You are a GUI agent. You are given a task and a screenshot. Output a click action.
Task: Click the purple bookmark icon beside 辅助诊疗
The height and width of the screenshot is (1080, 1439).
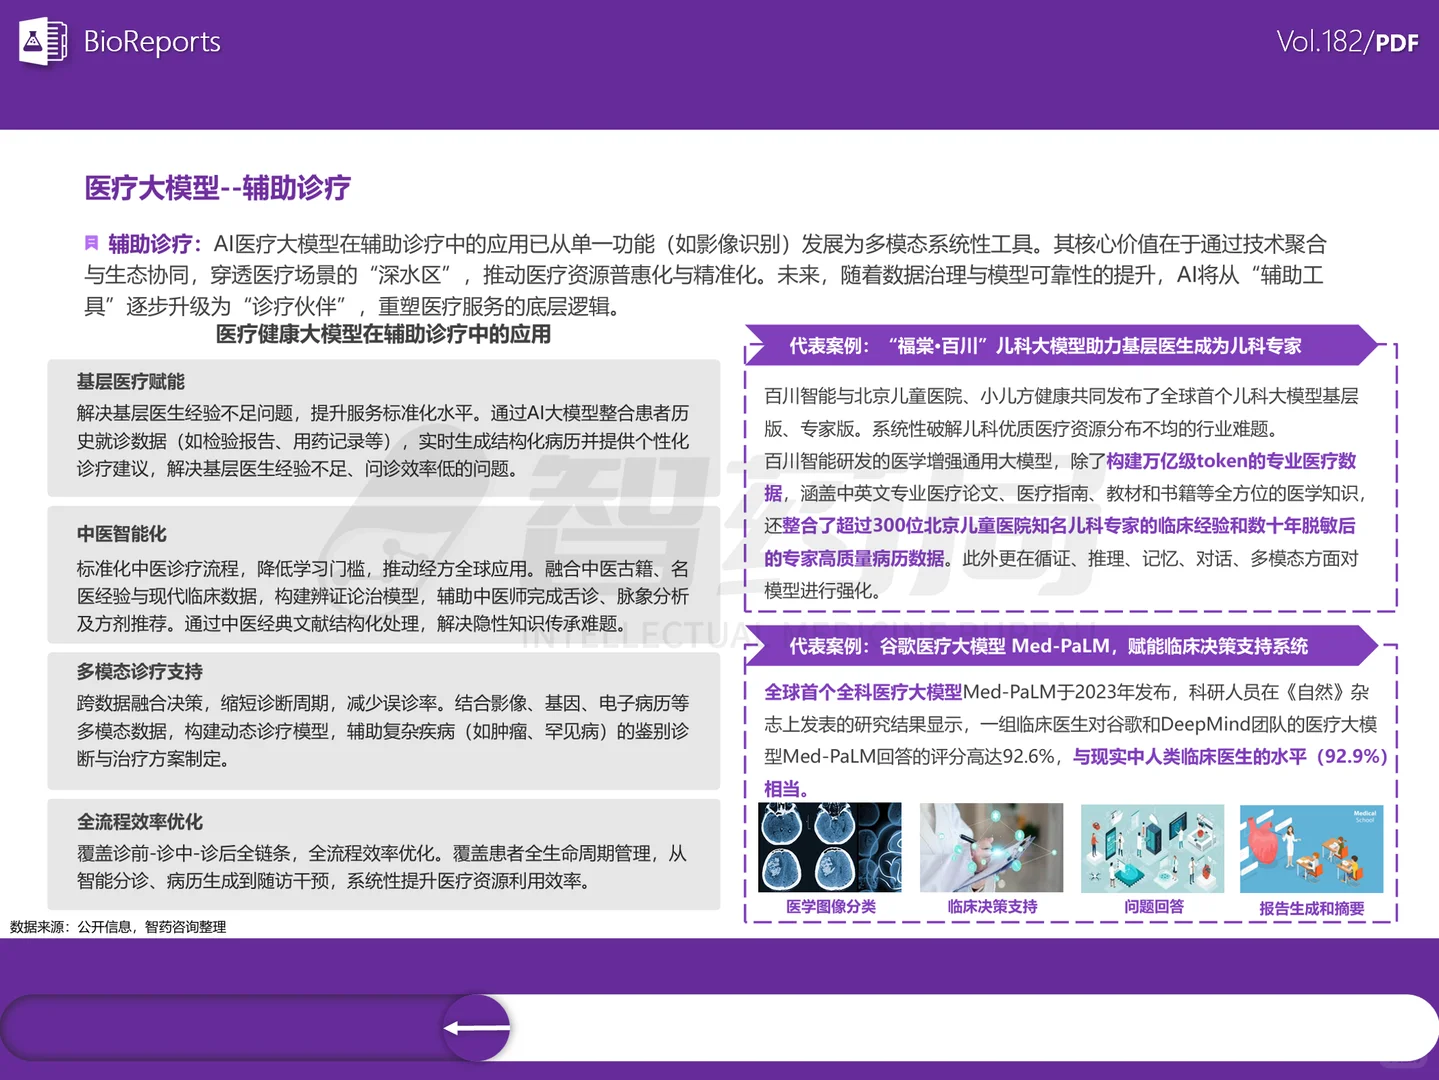point(91,243)
